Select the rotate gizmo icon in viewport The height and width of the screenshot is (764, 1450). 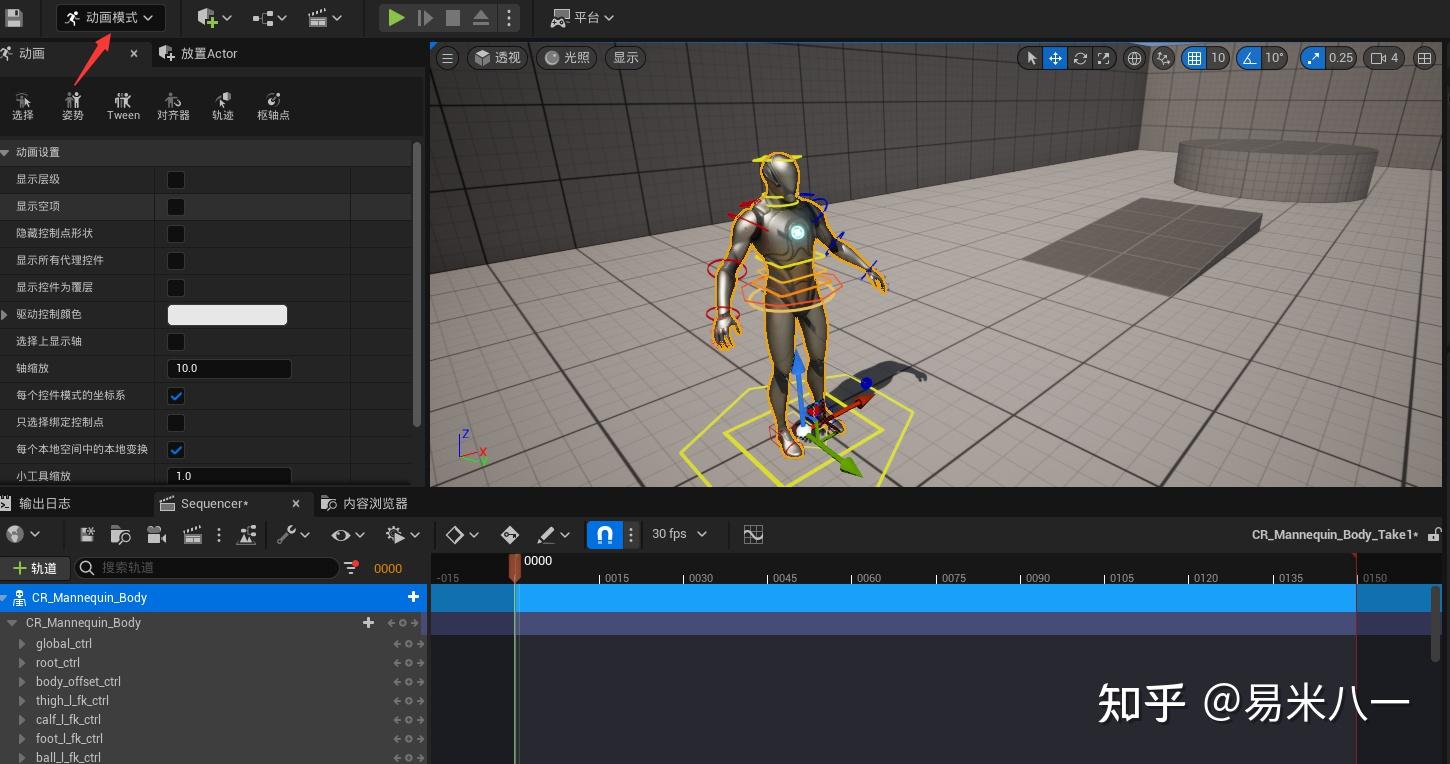1080,58
